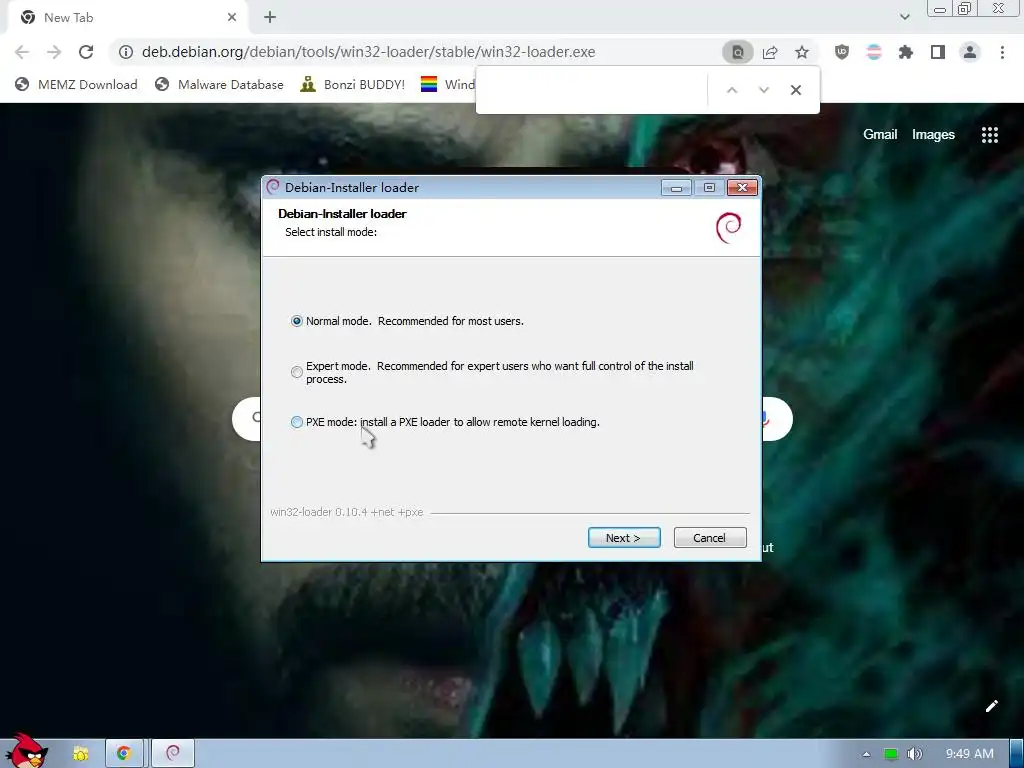Open Chrome three-dot menu
Viewport: 1024px width, 768px height.
[x=1002, y=52]
